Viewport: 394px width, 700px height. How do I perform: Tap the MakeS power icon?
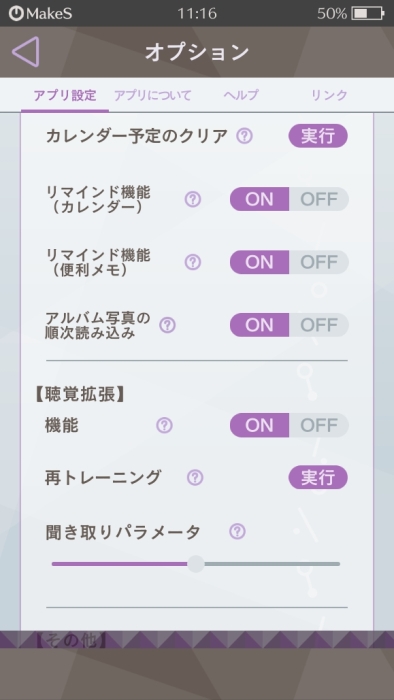[x=17, y=14]
